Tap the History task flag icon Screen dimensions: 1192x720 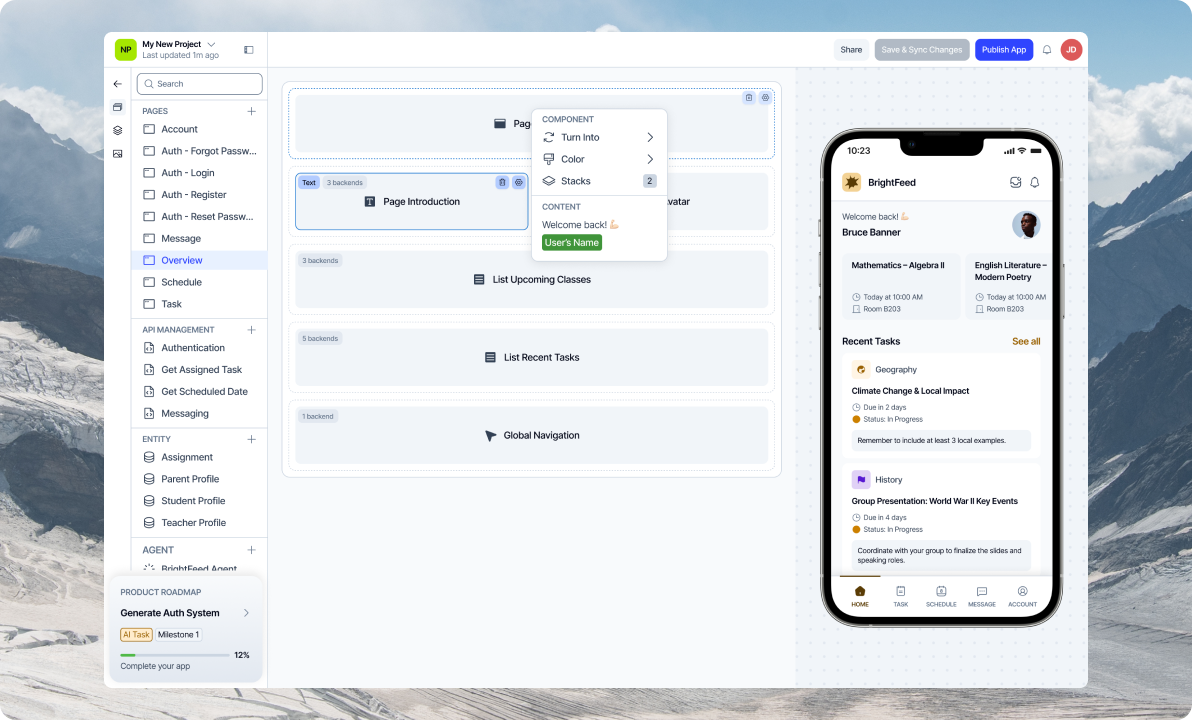point(860,480)
